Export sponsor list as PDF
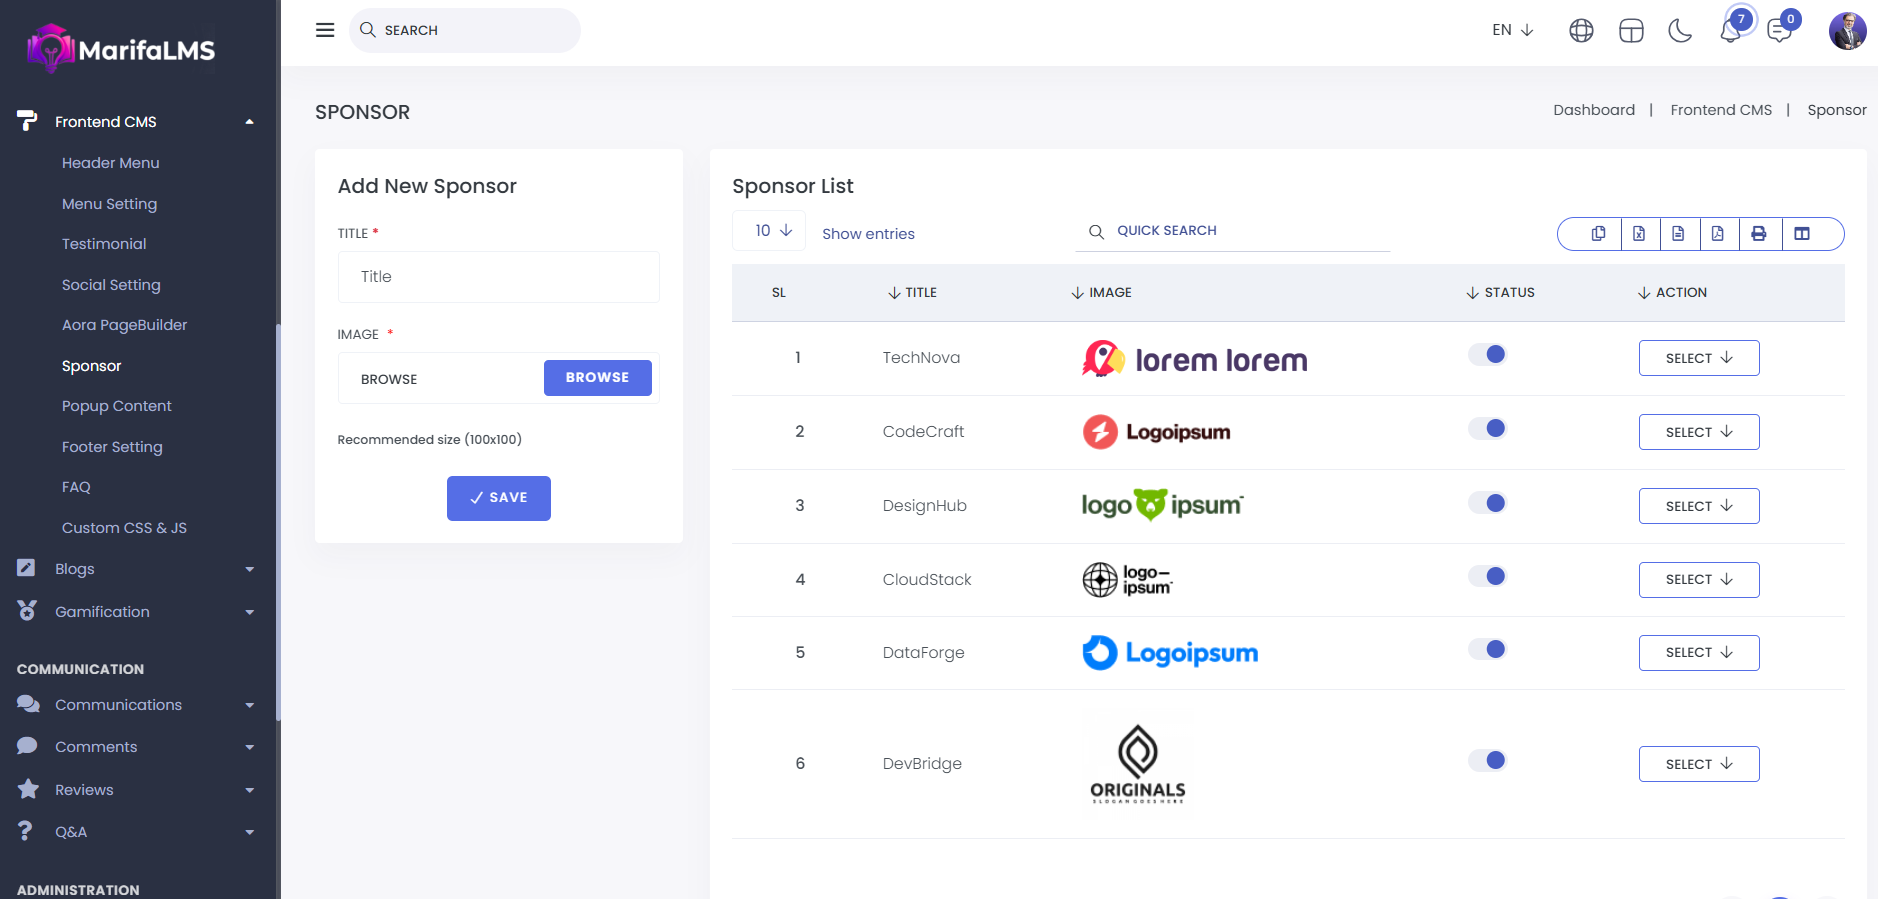 pos(1717,234)
